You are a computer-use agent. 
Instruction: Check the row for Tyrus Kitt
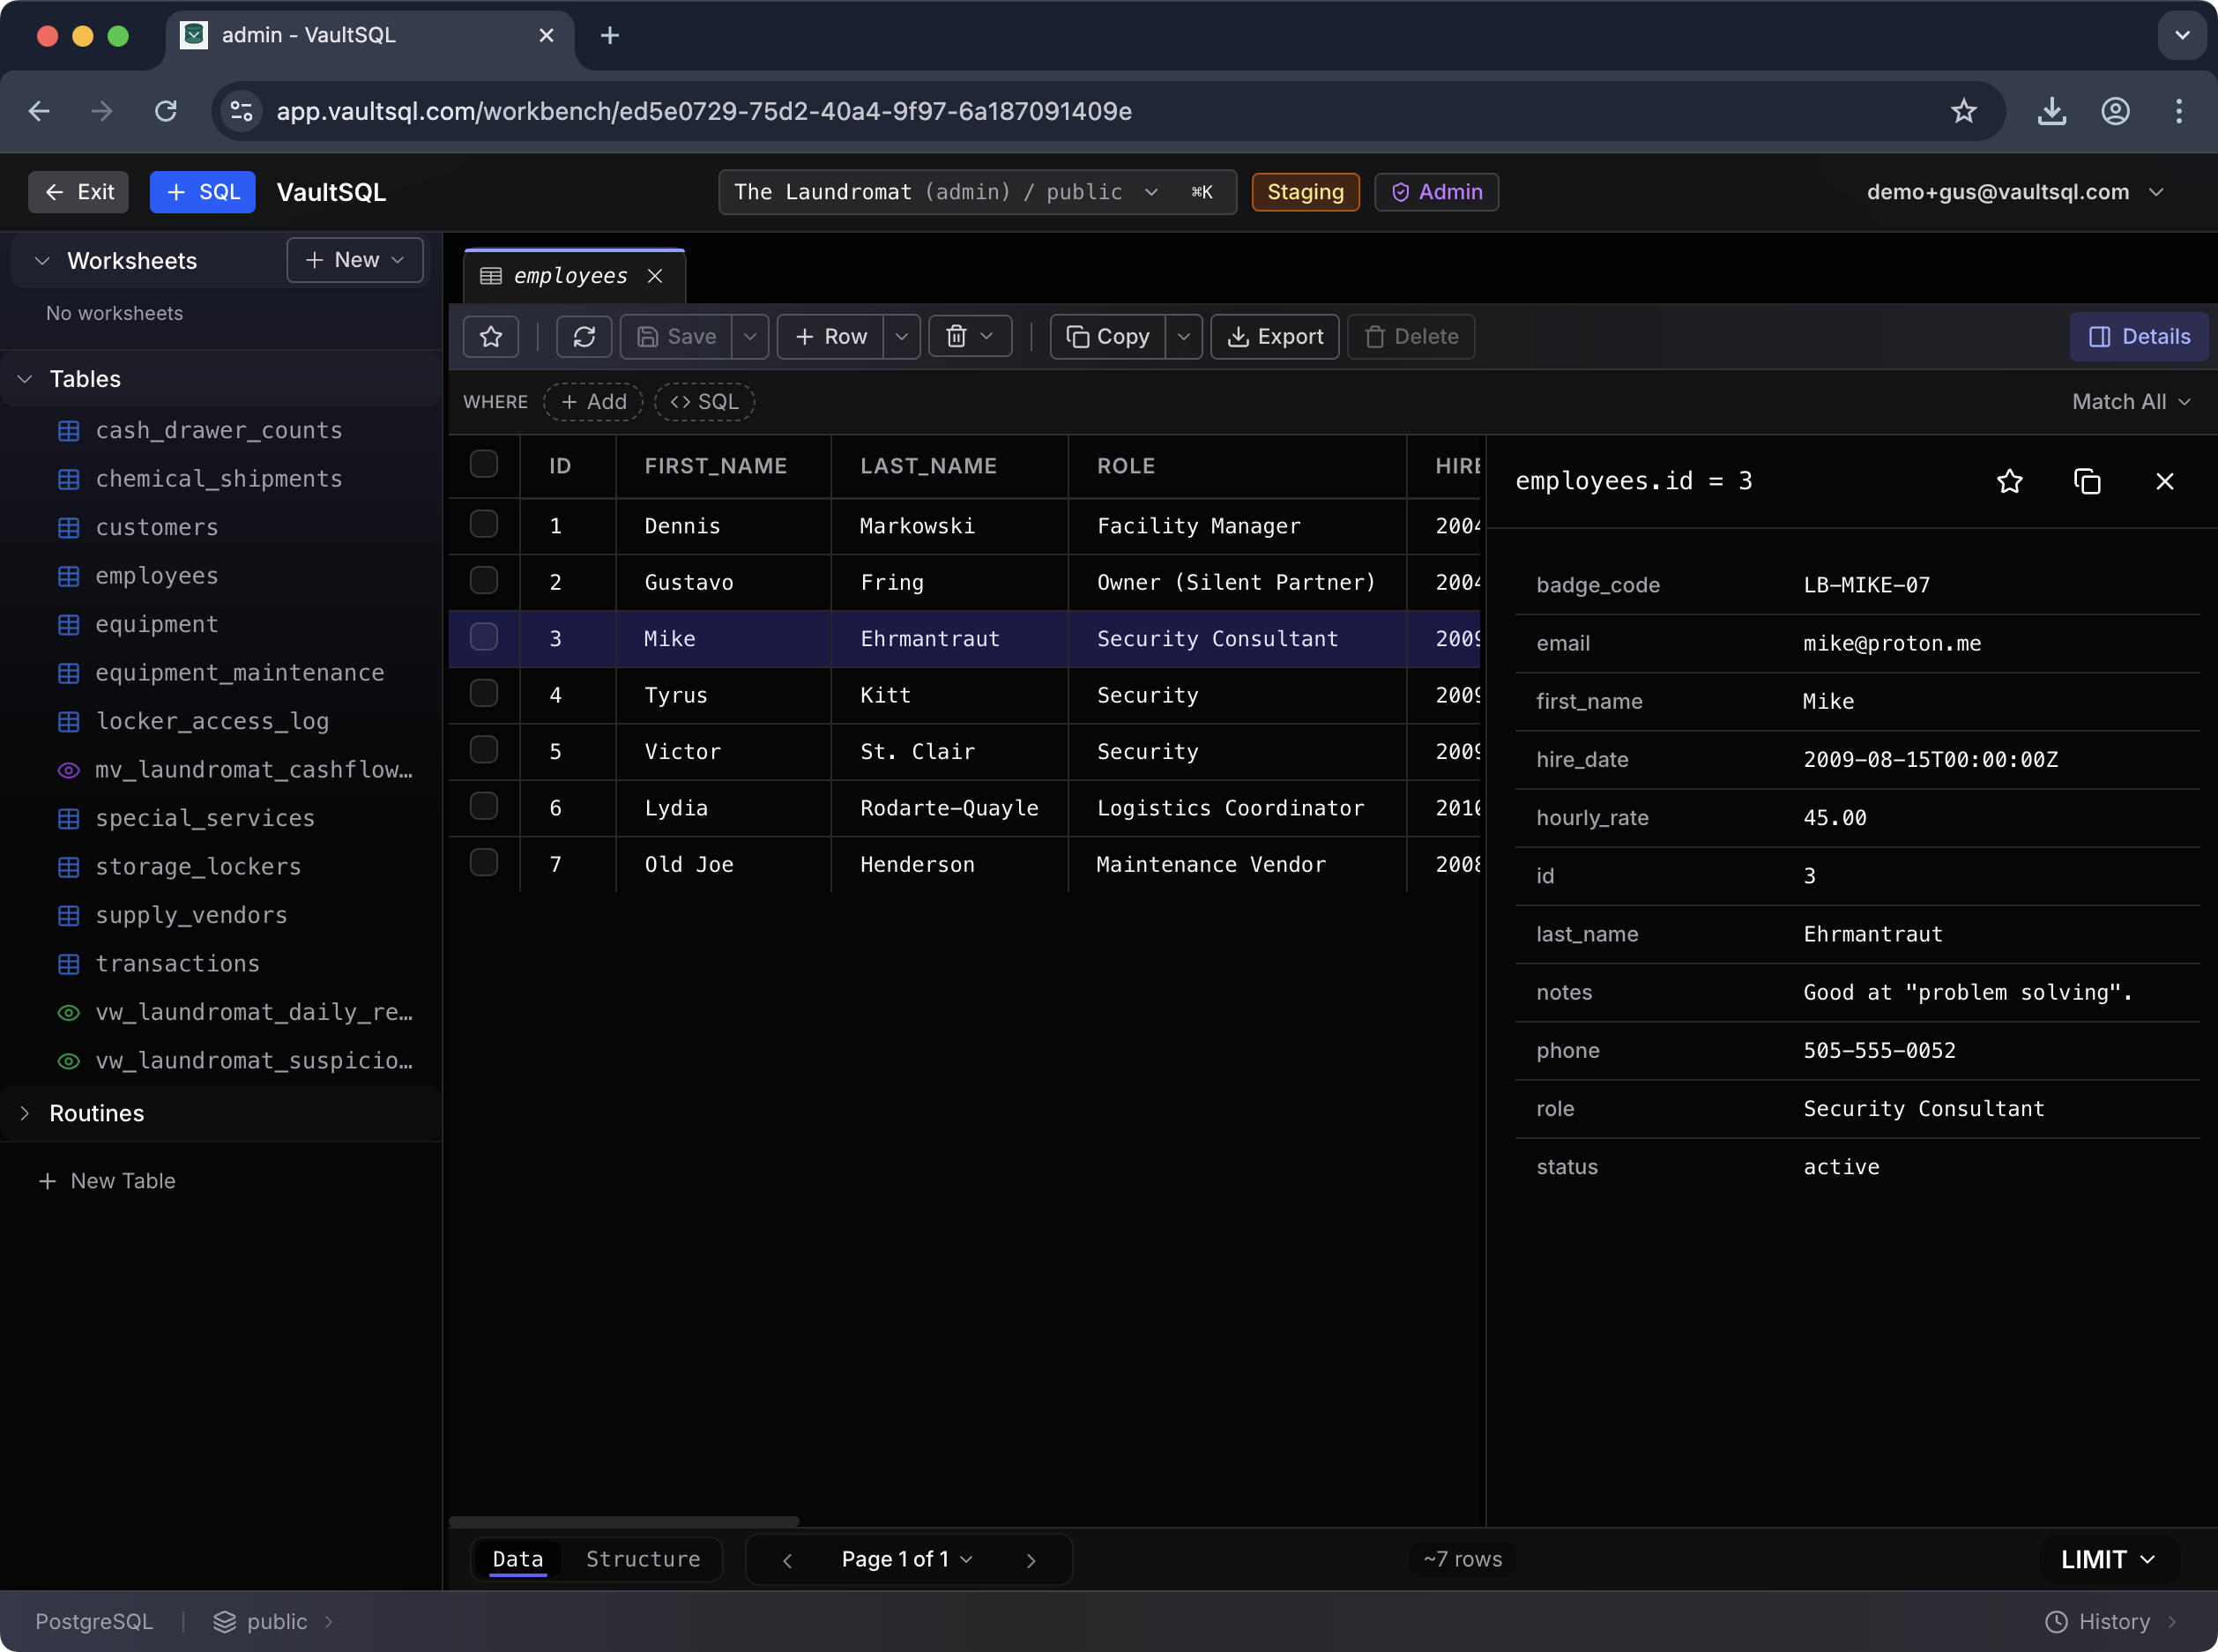click(484, 694)
